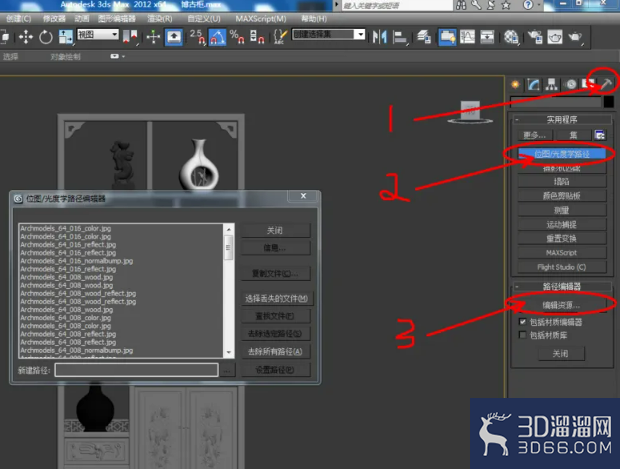Click the 编辑资源... button
This screenshot has width=620, height=469.
(x=561, y=305)
